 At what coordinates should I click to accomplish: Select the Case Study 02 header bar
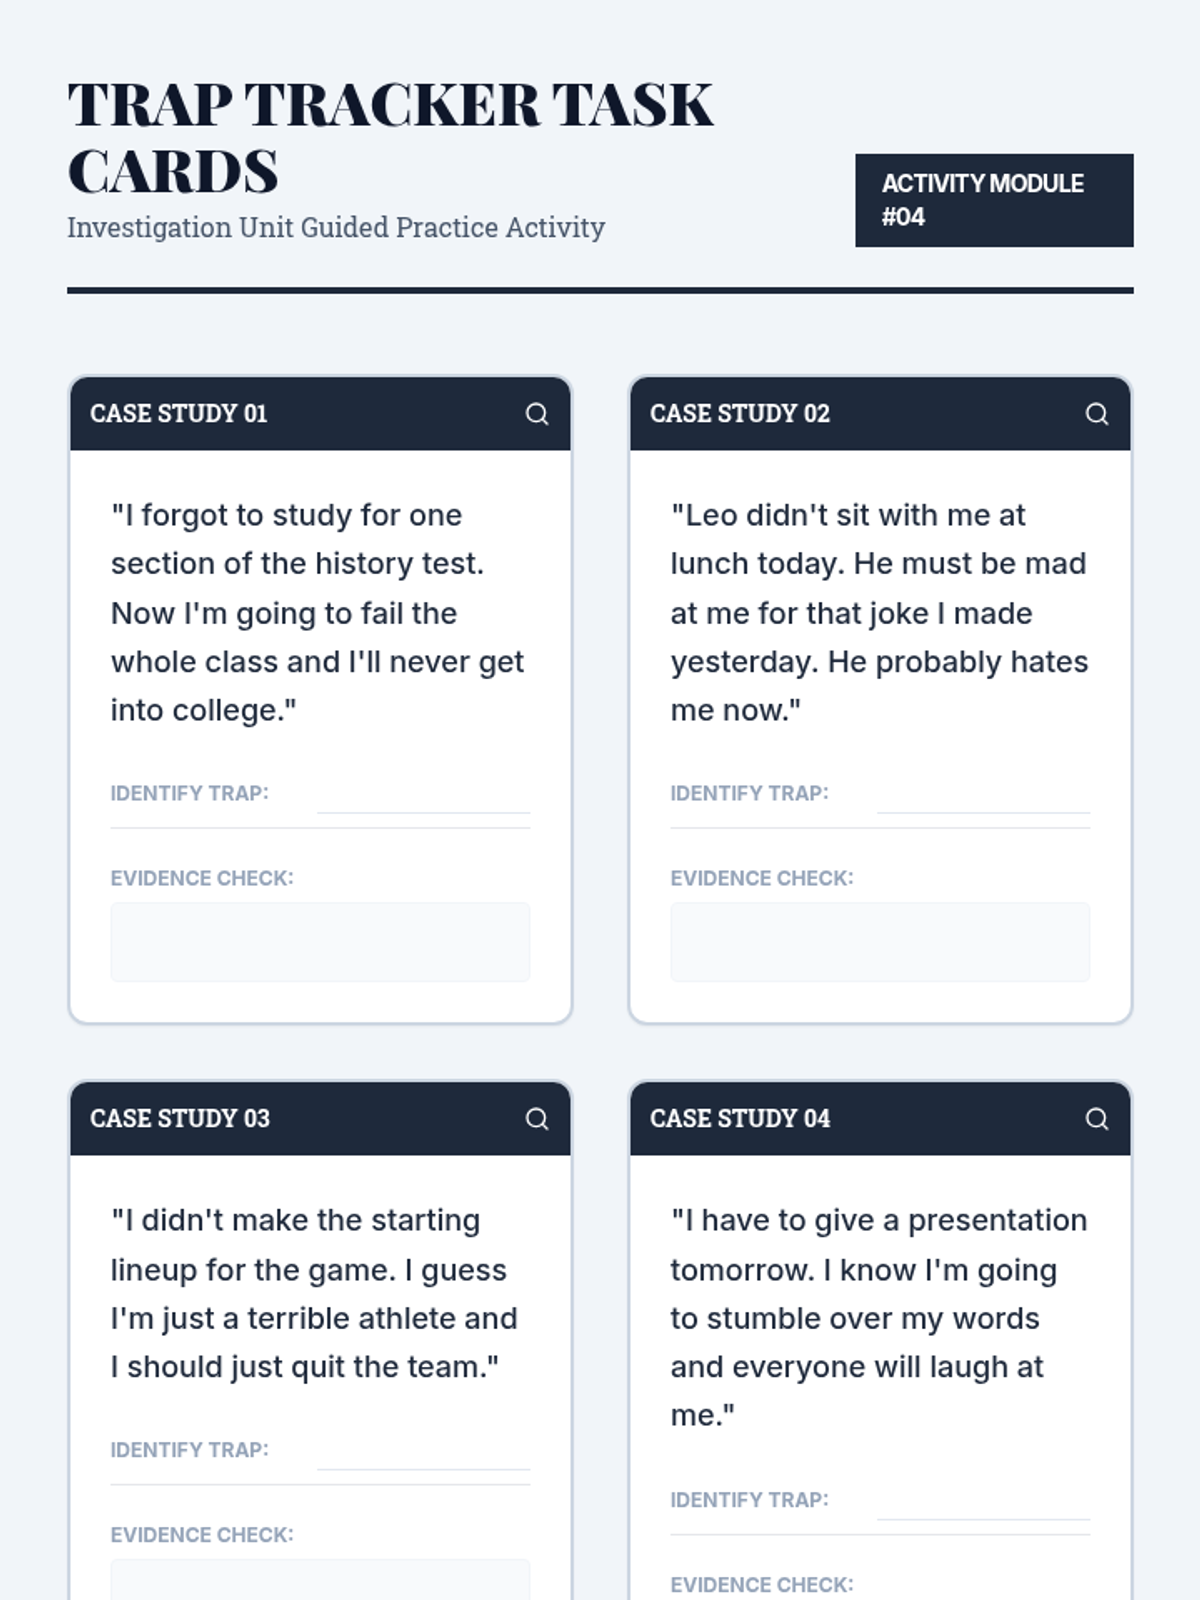[x=860, y=414]
